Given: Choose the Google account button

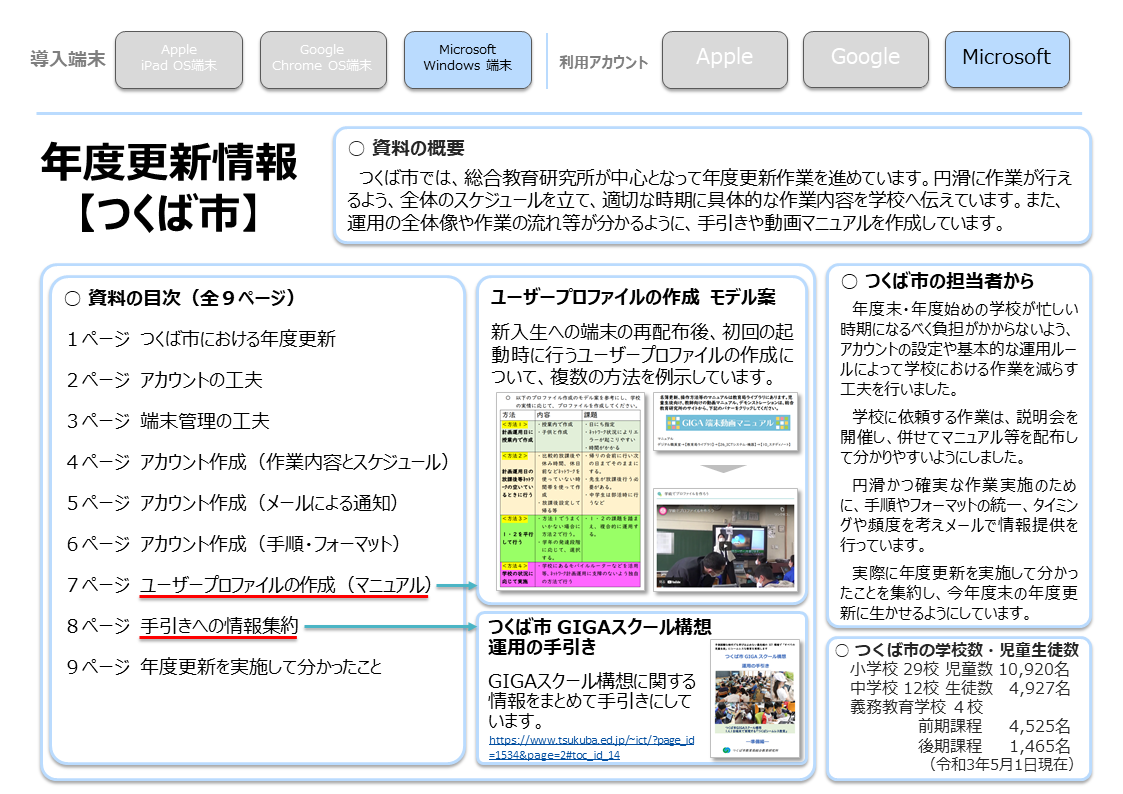Looking at the screenshot, I should 866,59.
